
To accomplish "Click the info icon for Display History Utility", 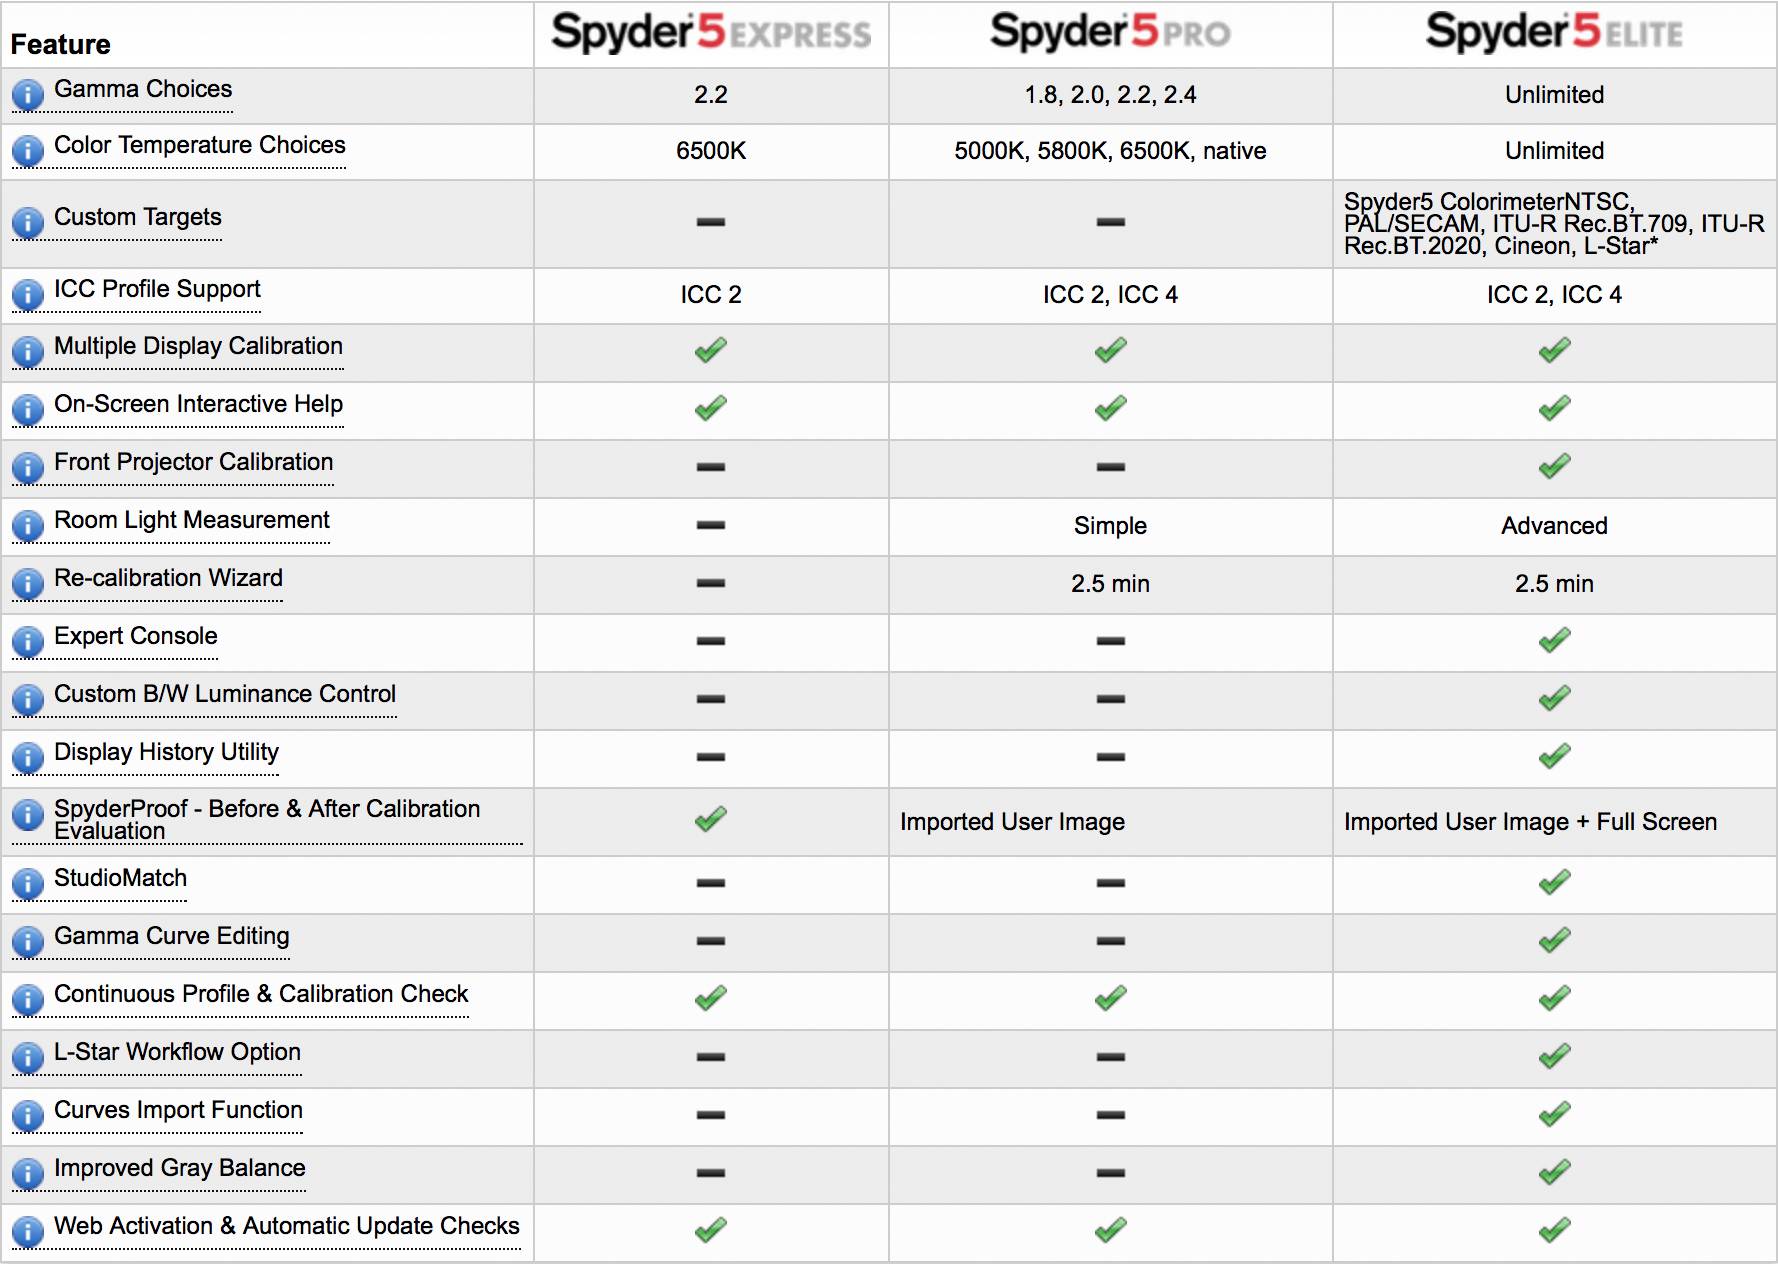I will point(27,757).
